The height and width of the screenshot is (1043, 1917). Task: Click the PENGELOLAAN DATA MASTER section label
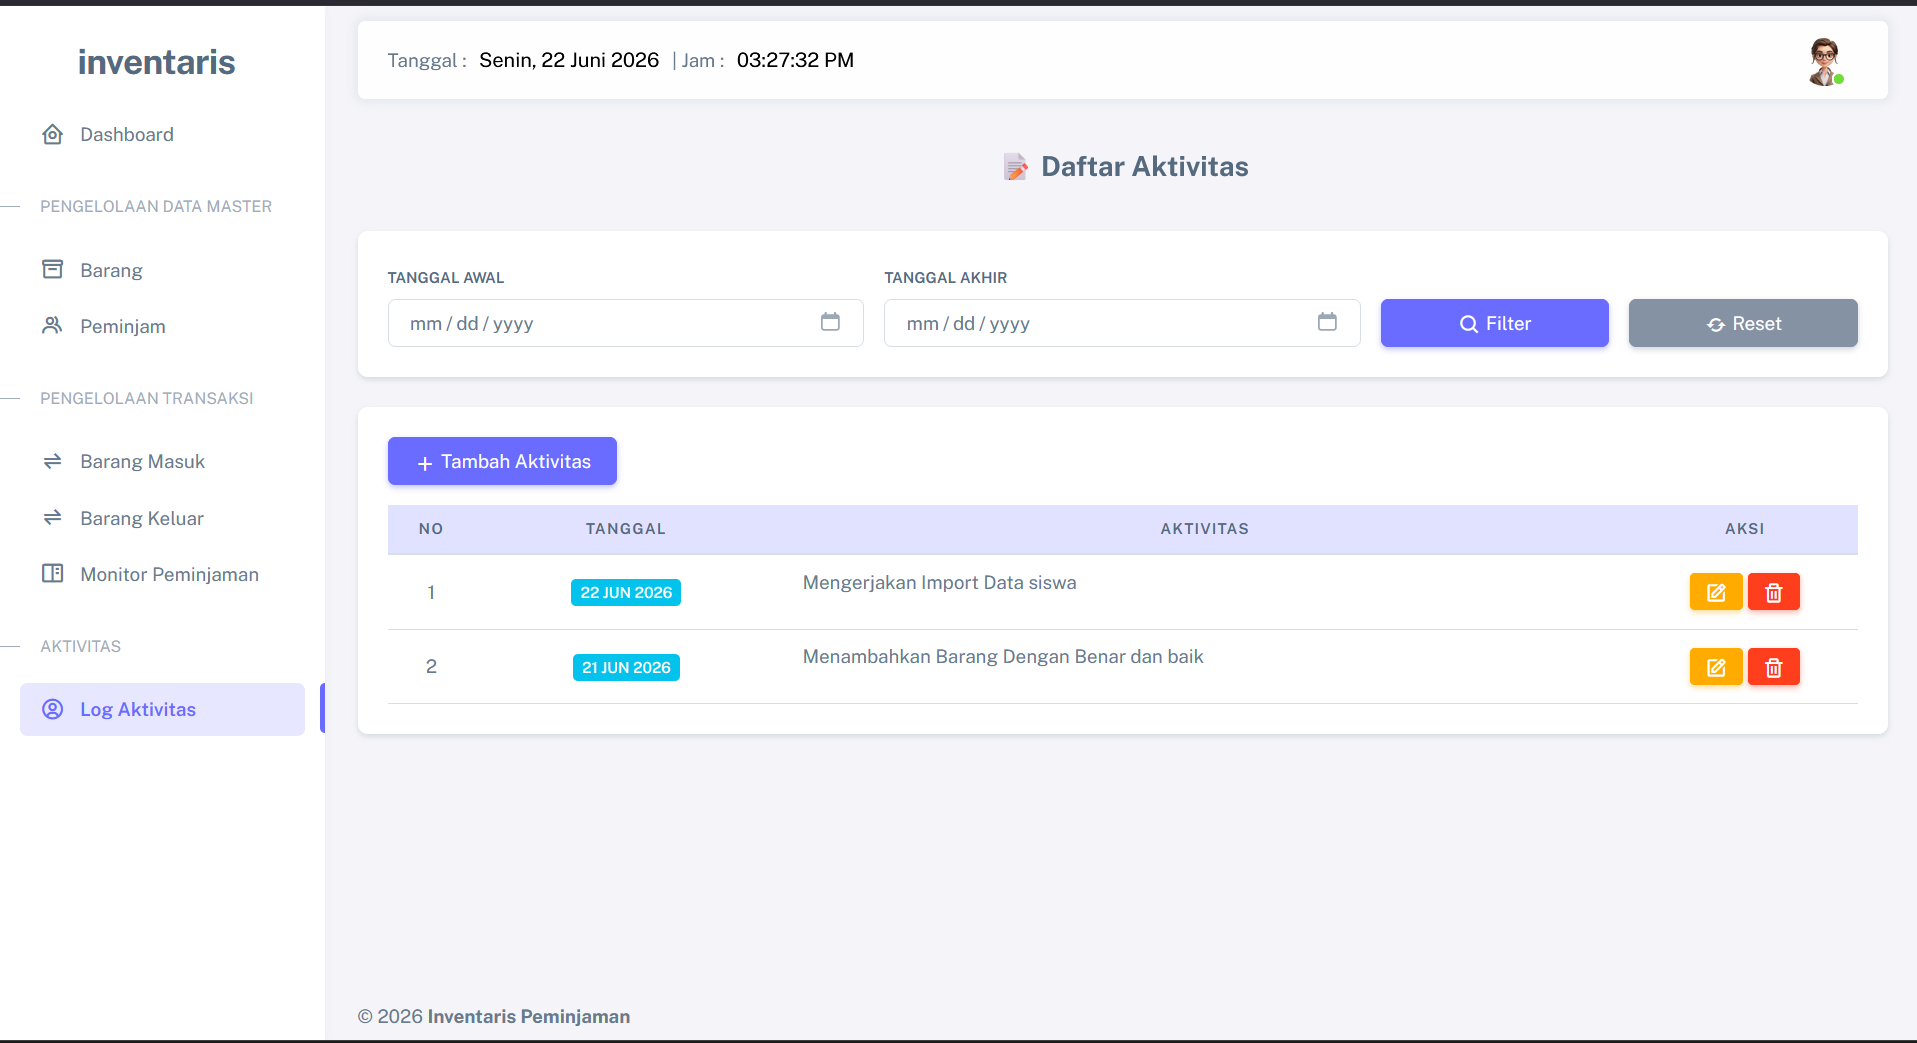pos(156,206)
